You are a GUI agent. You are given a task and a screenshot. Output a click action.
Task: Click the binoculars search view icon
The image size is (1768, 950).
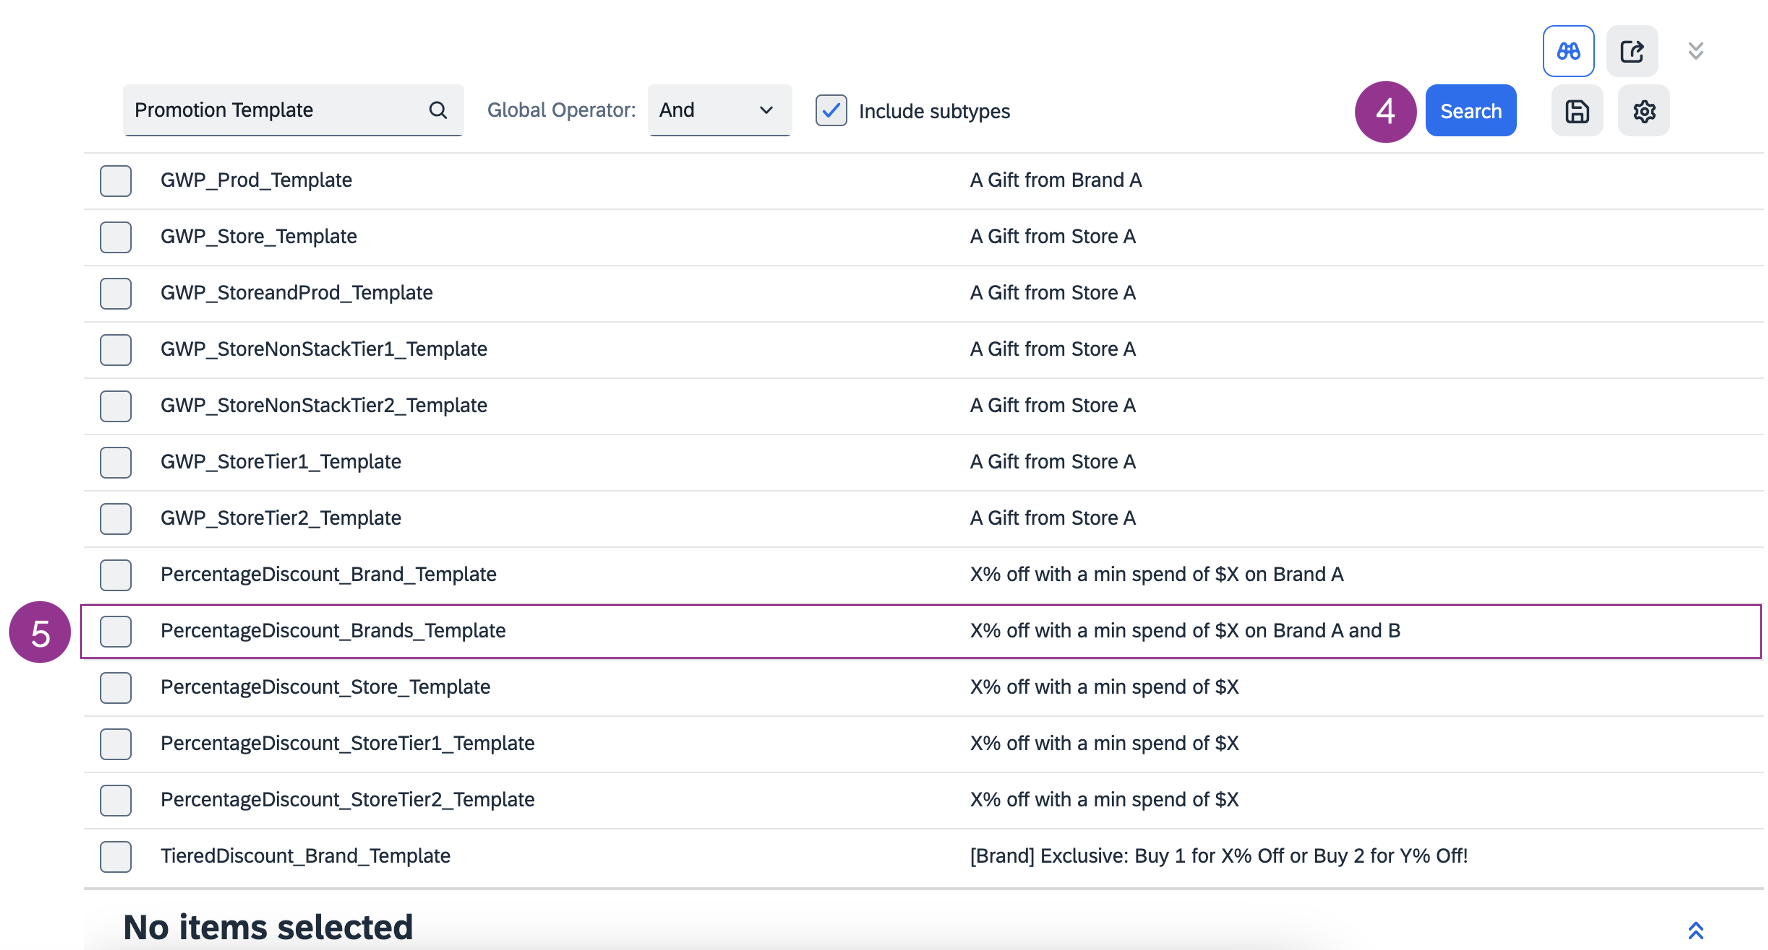(1568, 51)
